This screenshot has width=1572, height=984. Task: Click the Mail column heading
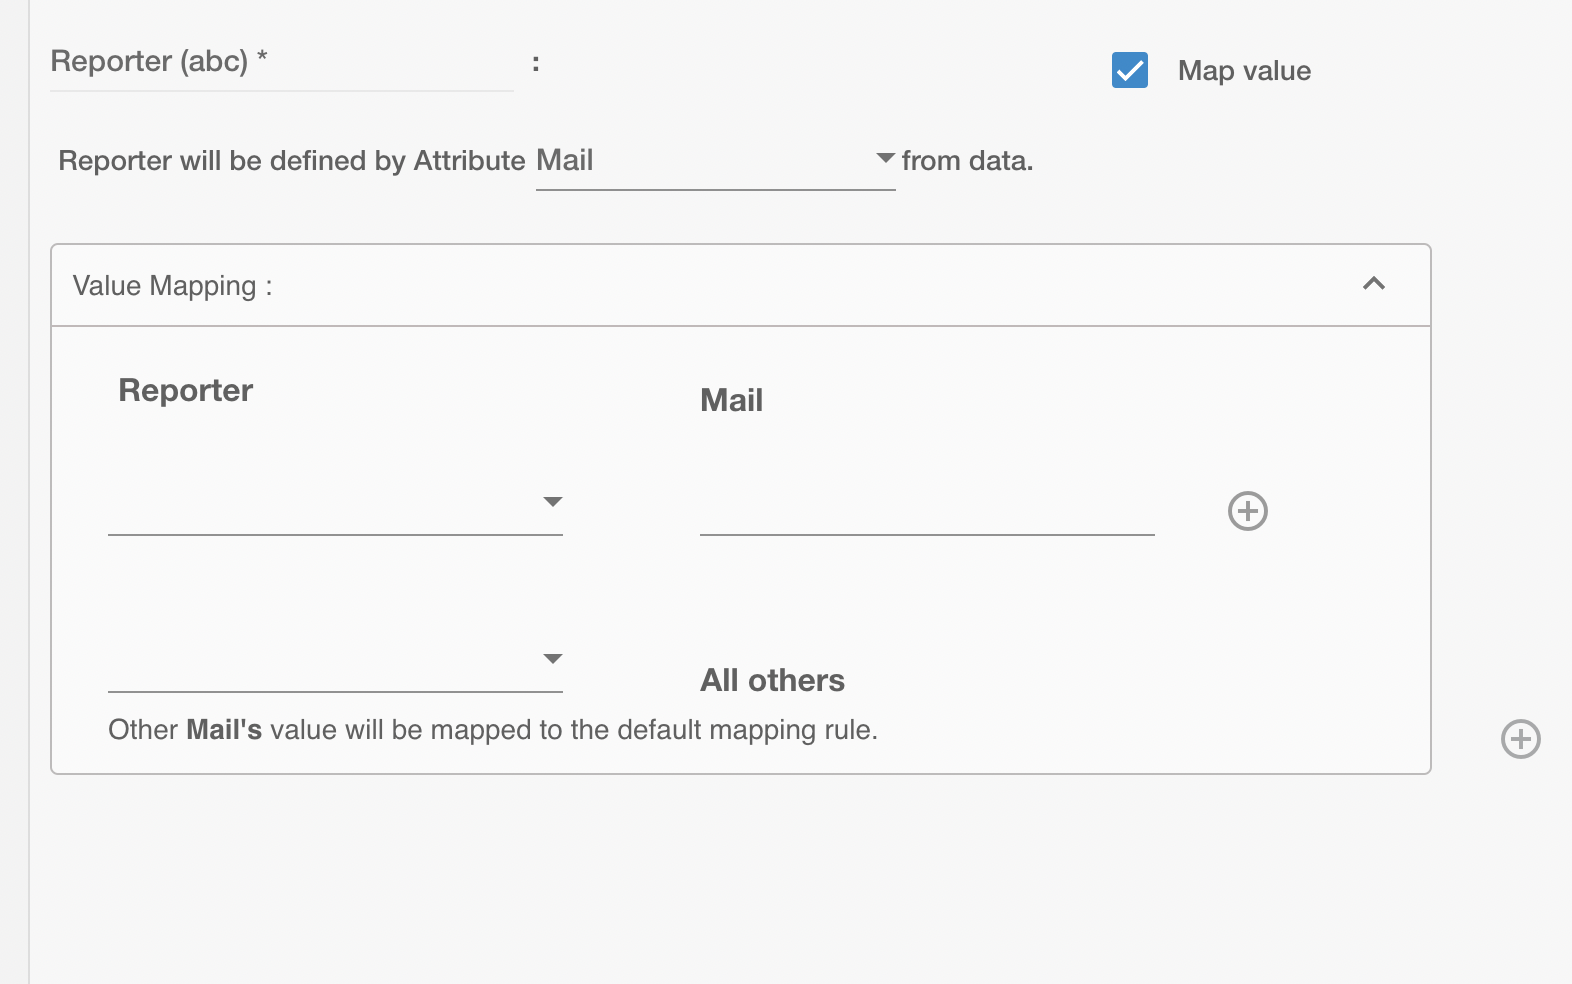click(x=731, y=400)
